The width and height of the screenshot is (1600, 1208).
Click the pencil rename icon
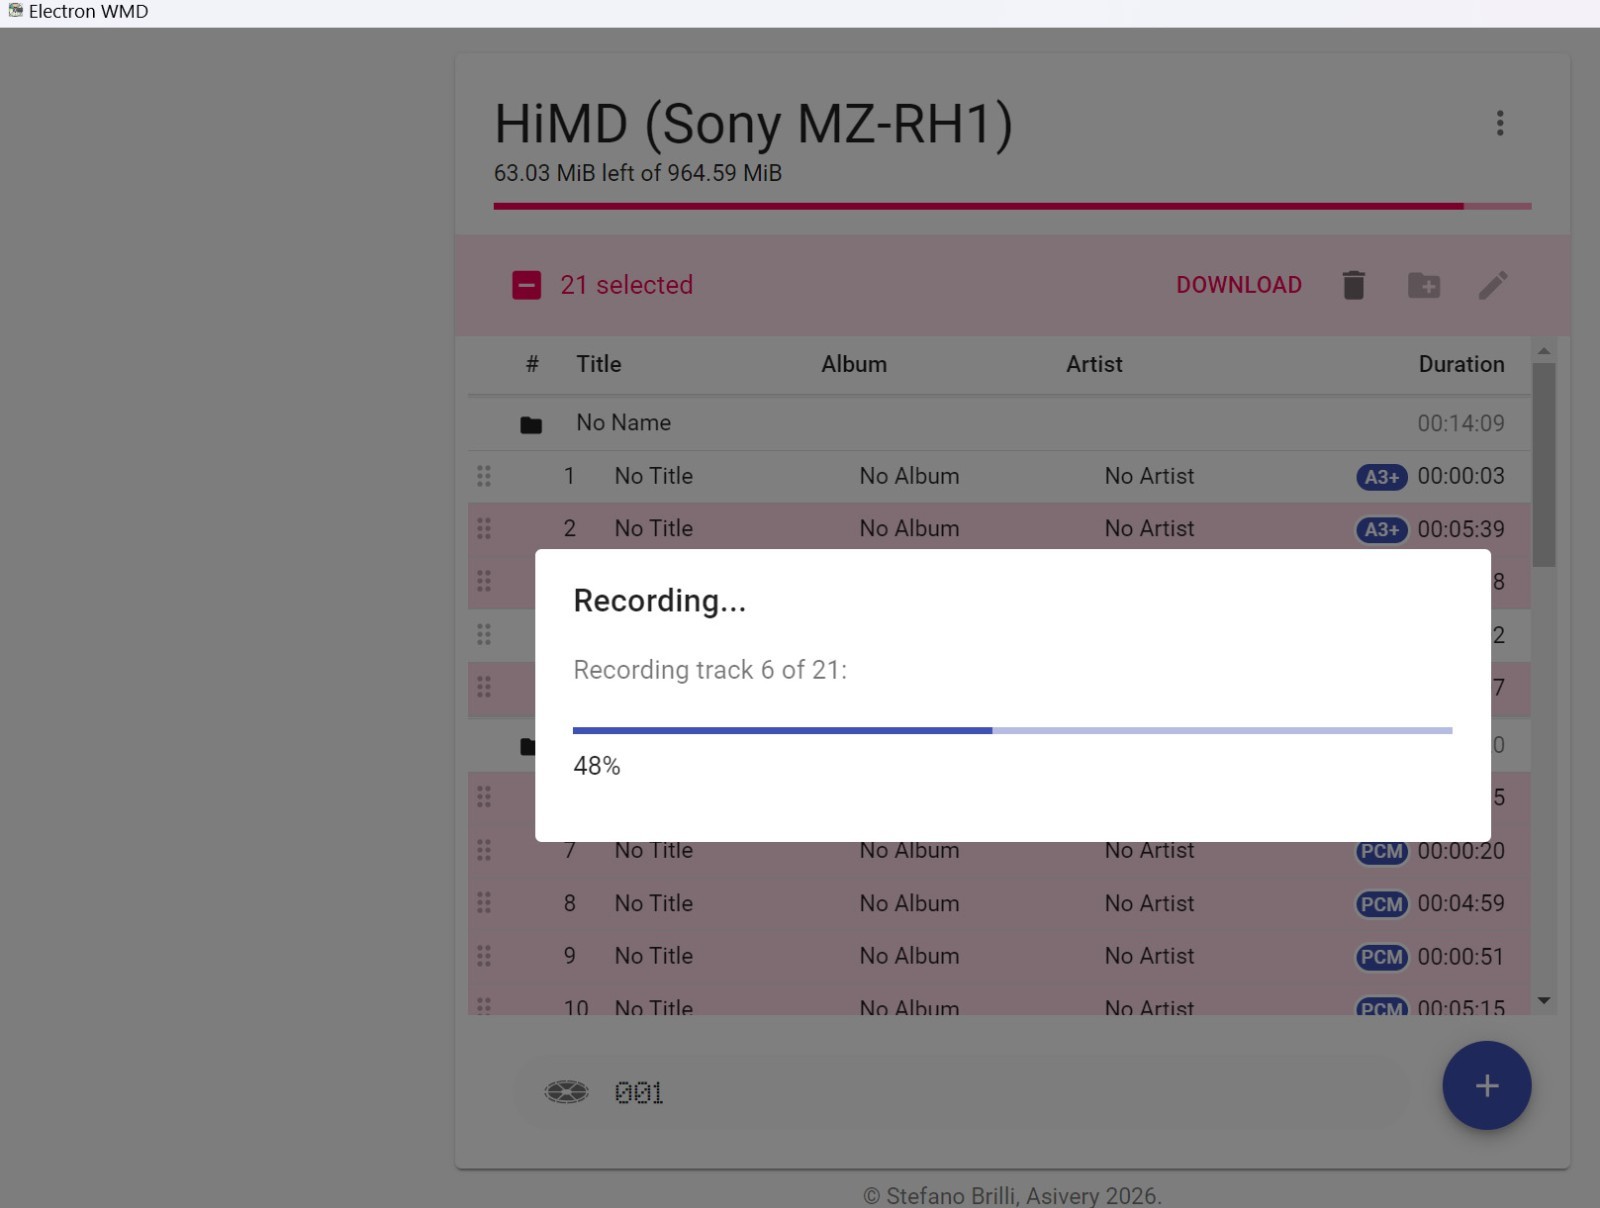pyautogui.click(x=1493, y=285)
